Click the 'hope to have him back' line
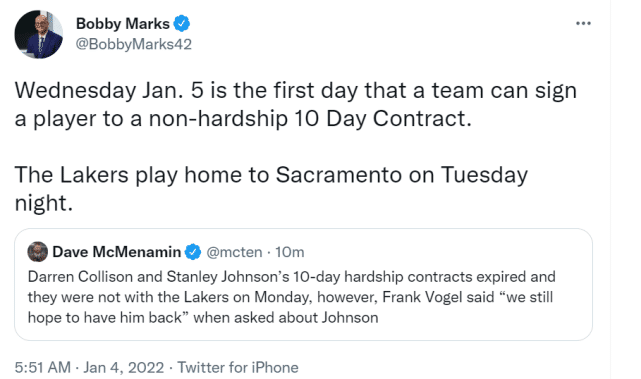The height and width of the screenshot is (379, 641). (x=203, y=318)
